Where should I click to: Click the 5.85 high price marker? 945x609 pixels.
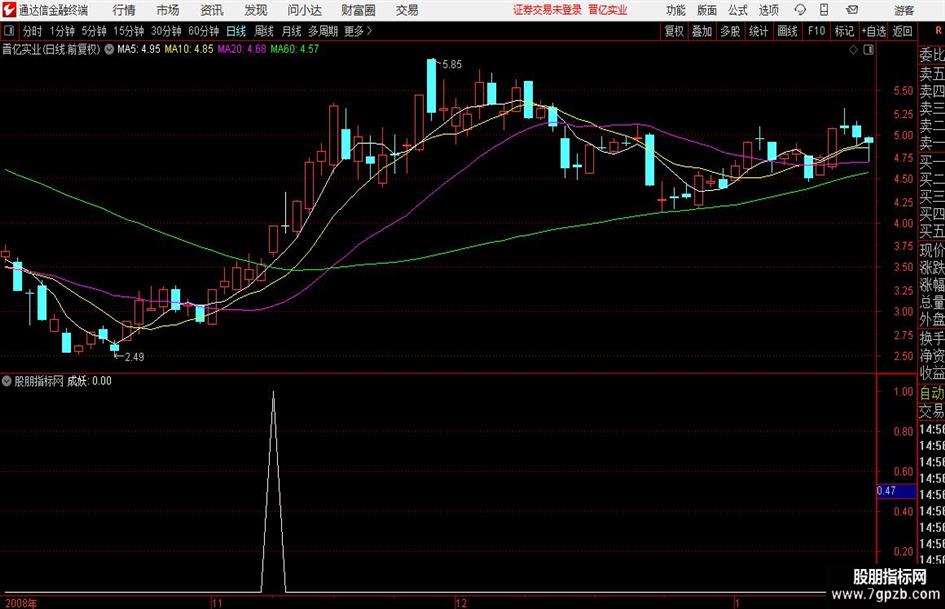451,64
